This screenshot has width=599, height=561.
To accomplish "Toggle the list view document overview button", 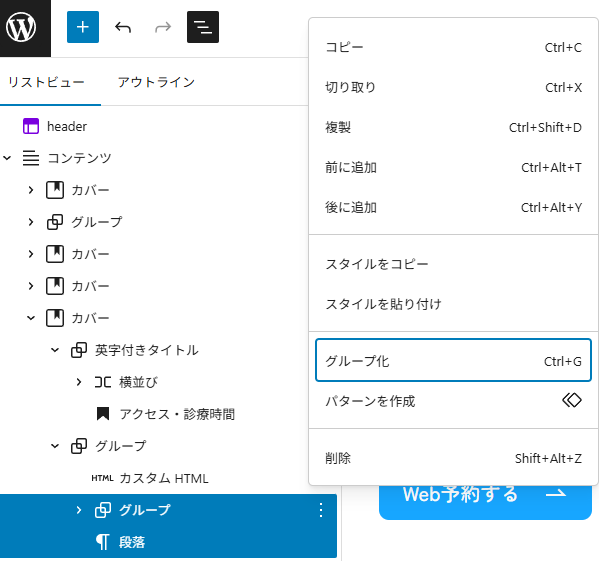I will (x=203, y=27).
